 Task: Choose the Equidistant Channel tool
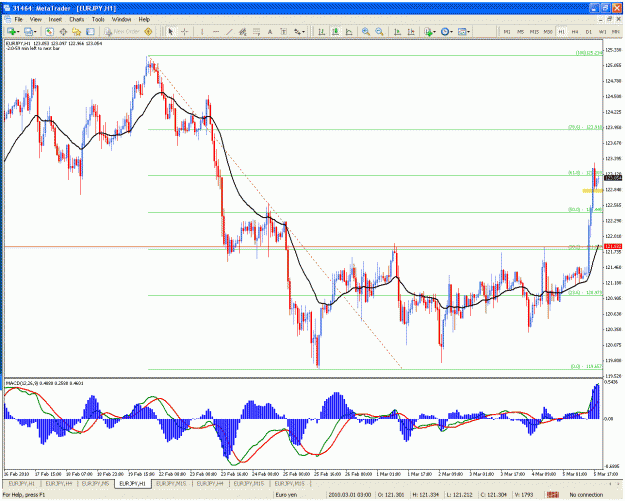pos(243,32)
